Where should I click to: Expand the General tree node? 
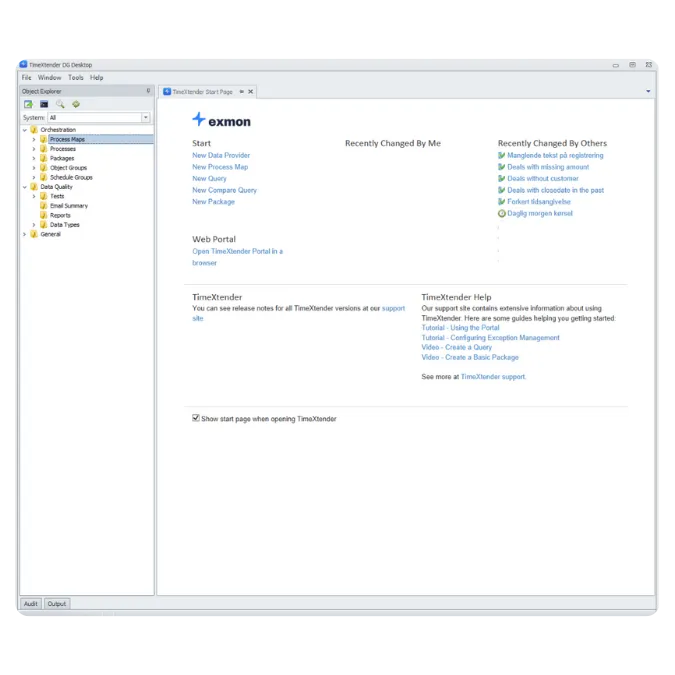click(x=25, y=234)
